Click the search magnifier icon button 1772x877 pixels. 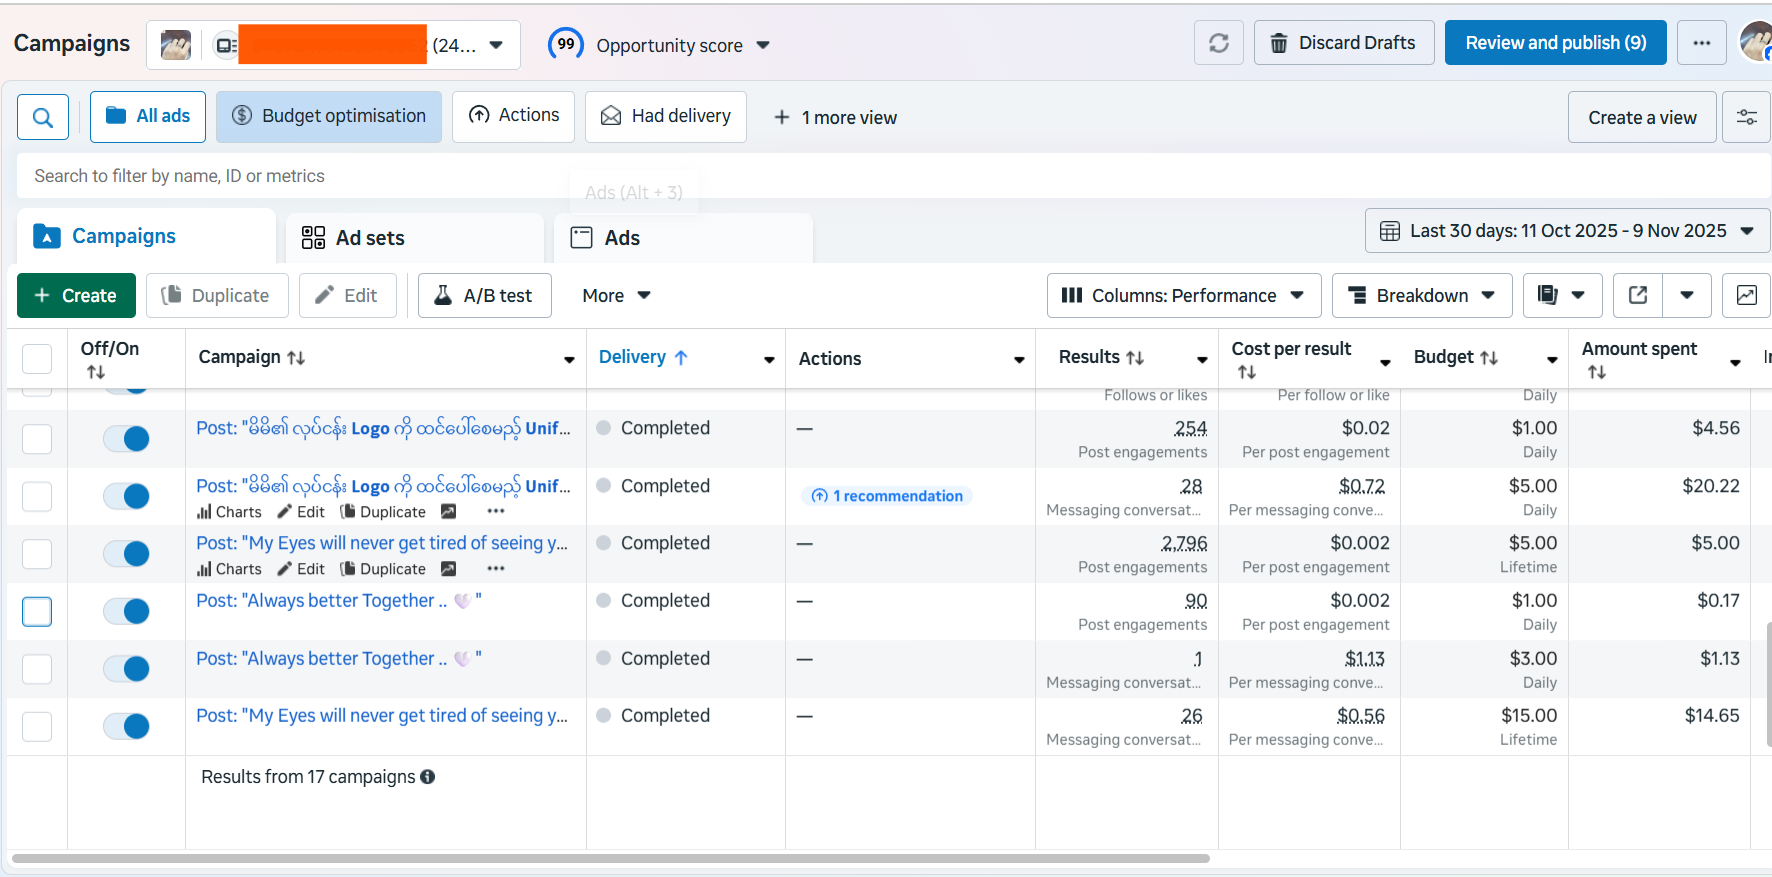coord(43,118)
